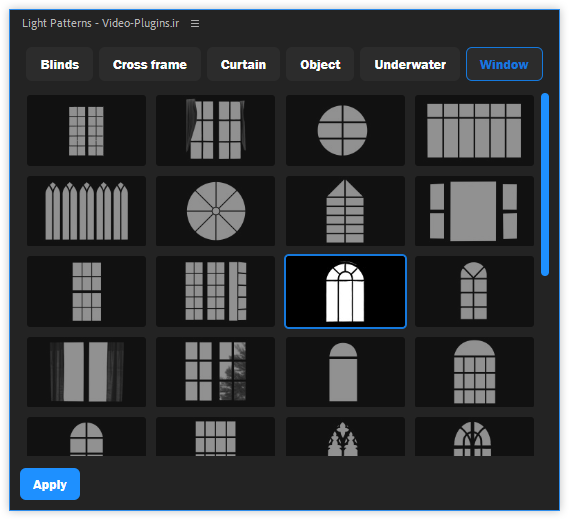This screenshot has width=569, height=520.
Task: Select the large pane with side panels
Action: point(474,211)
